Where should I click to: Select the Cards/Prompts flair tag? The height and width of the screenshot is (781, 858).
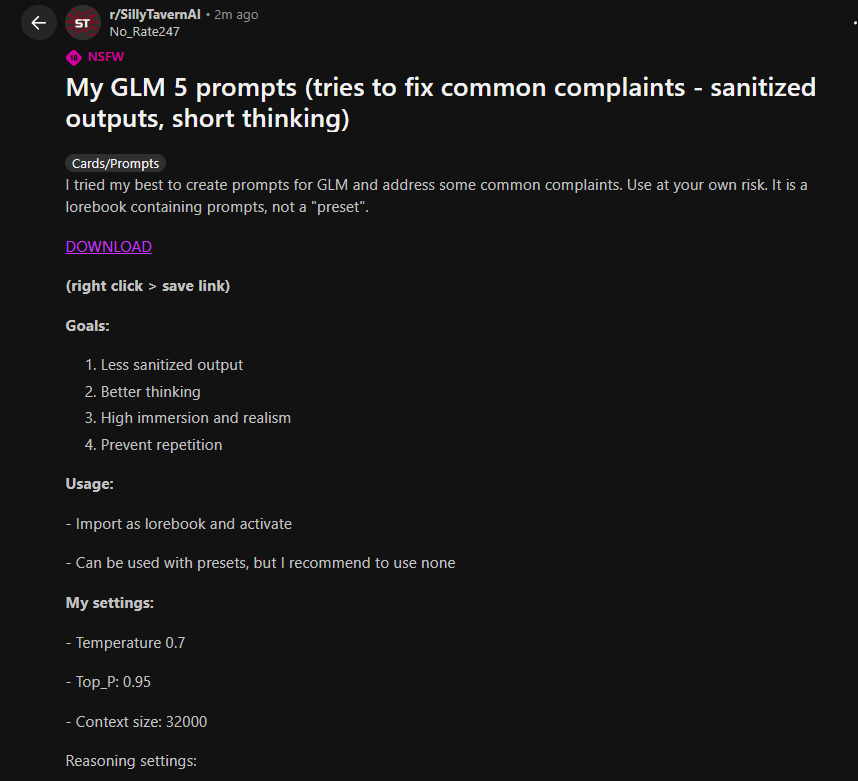[x=115, y=163]
